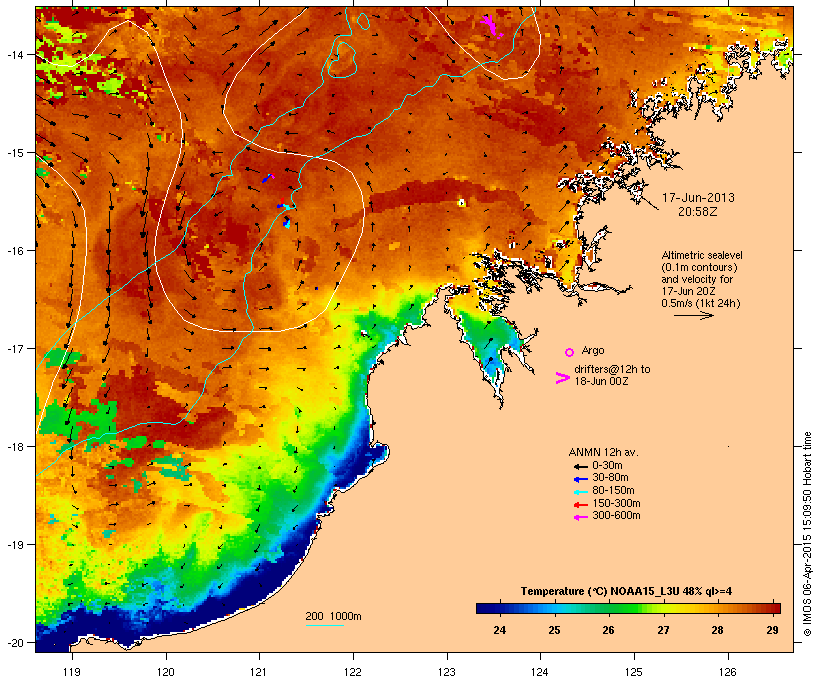Image resolution: width=820 pixels, height=680 pixels.
Task: Click the '0.5m/s (1kt 24h)' text
Action: click(x=701, y=303)
